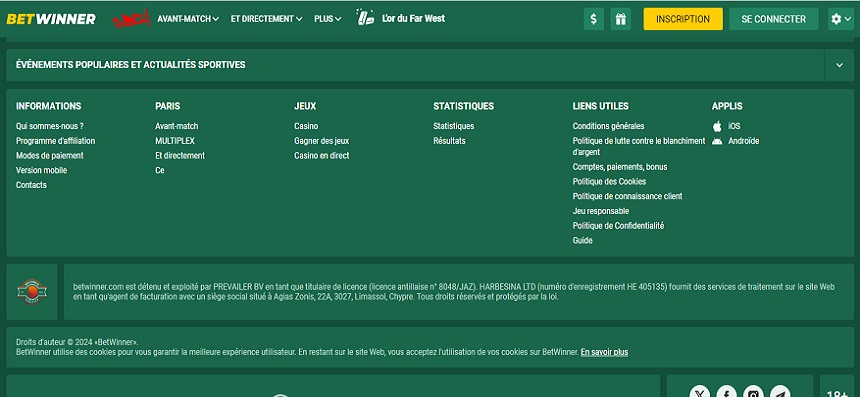Open Résultats link
The image size is (860, 397).
pyautogui.click(x=449, y=141)
